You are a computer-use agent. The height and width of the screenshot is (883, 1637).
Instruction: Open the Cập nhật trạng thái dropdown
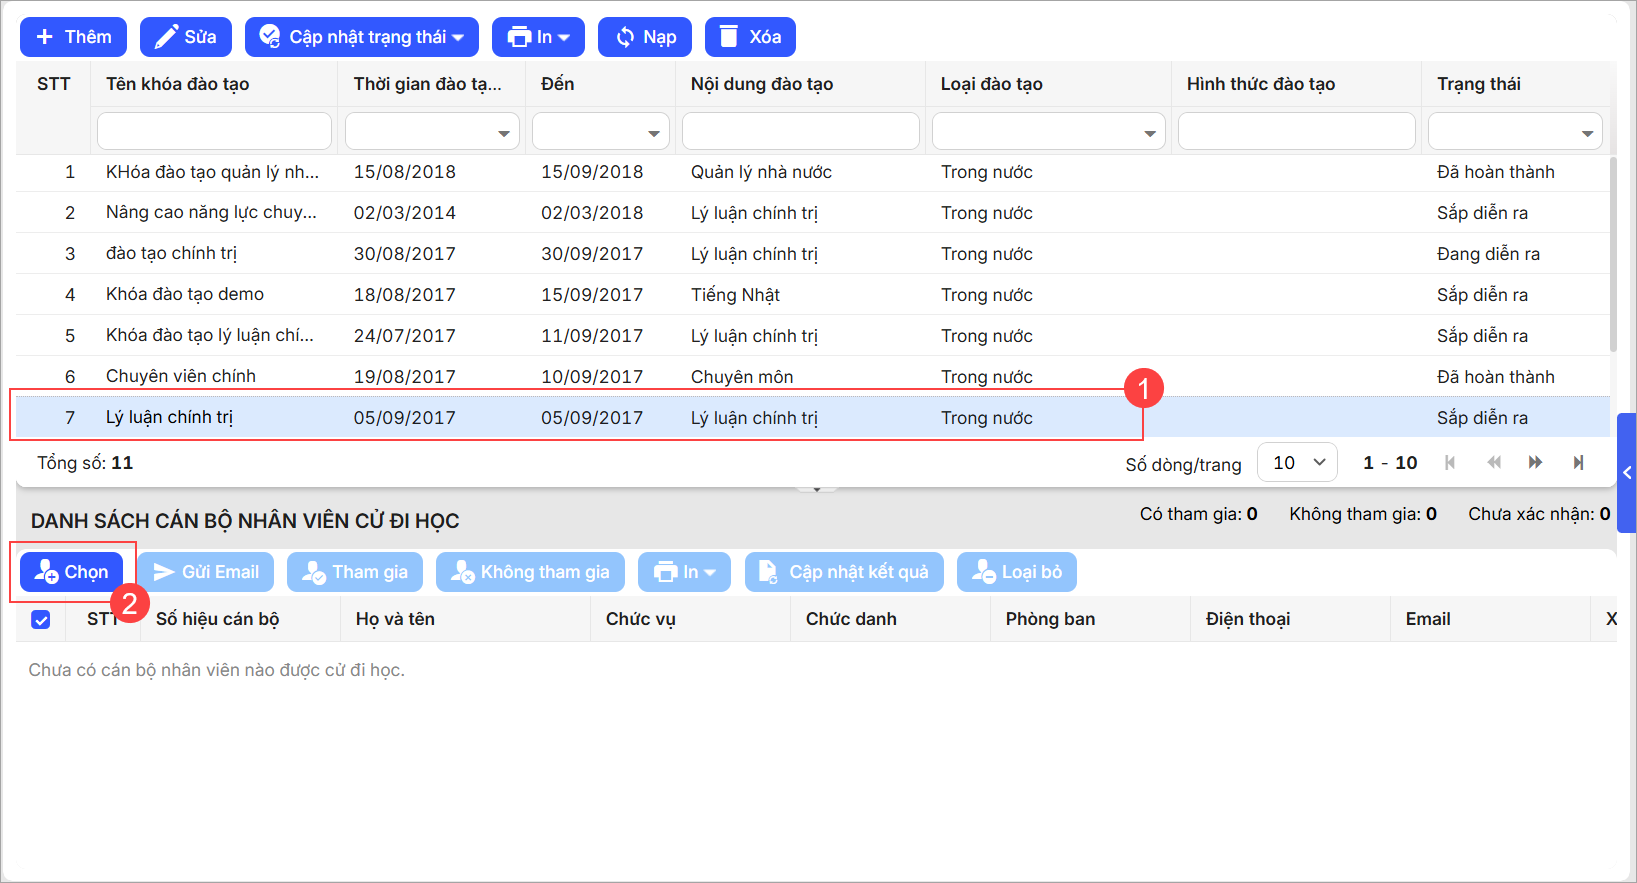[361, 37]
